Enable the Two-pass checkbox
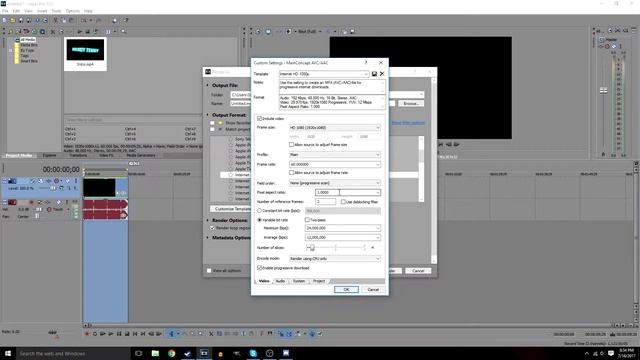This screenshot has height=360, width=640. (307, 220)
